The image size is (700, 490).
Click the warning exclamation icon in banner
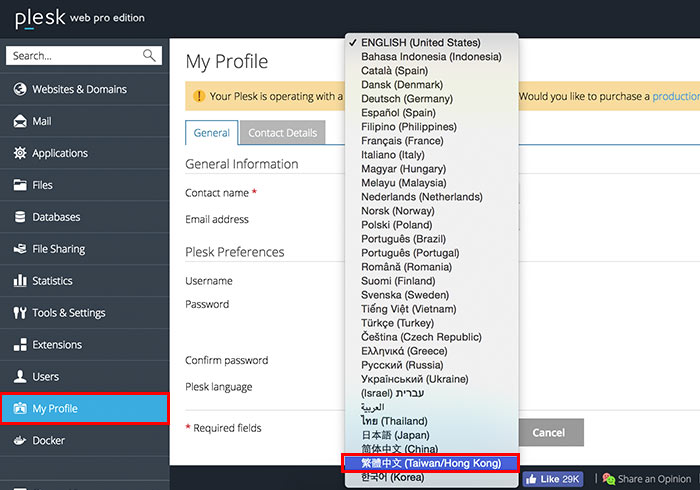[x=199, y=96]
